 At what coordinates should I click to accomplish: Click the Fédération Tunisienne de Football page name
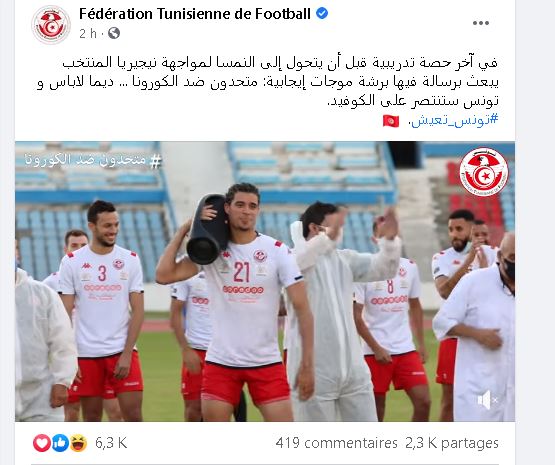[195, 14]
